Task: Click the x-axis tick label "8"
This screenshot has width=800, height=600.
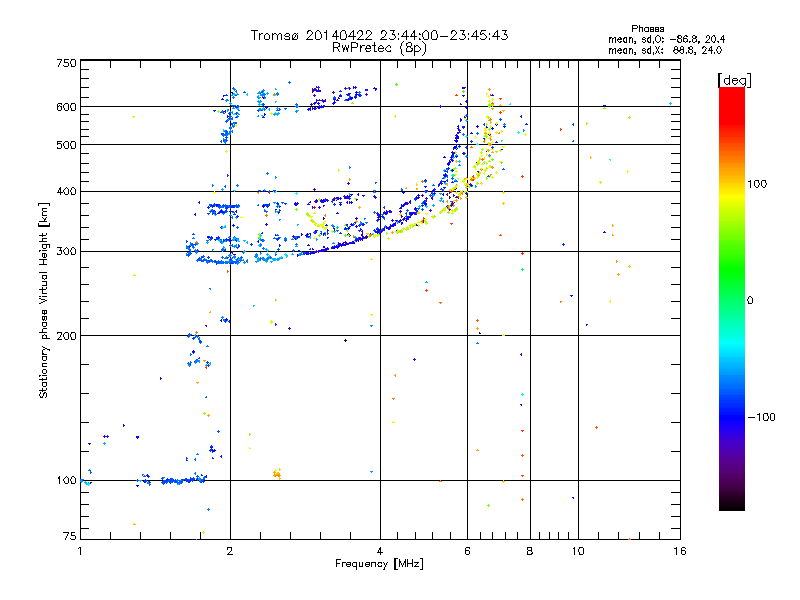Action: coord(530,551)
